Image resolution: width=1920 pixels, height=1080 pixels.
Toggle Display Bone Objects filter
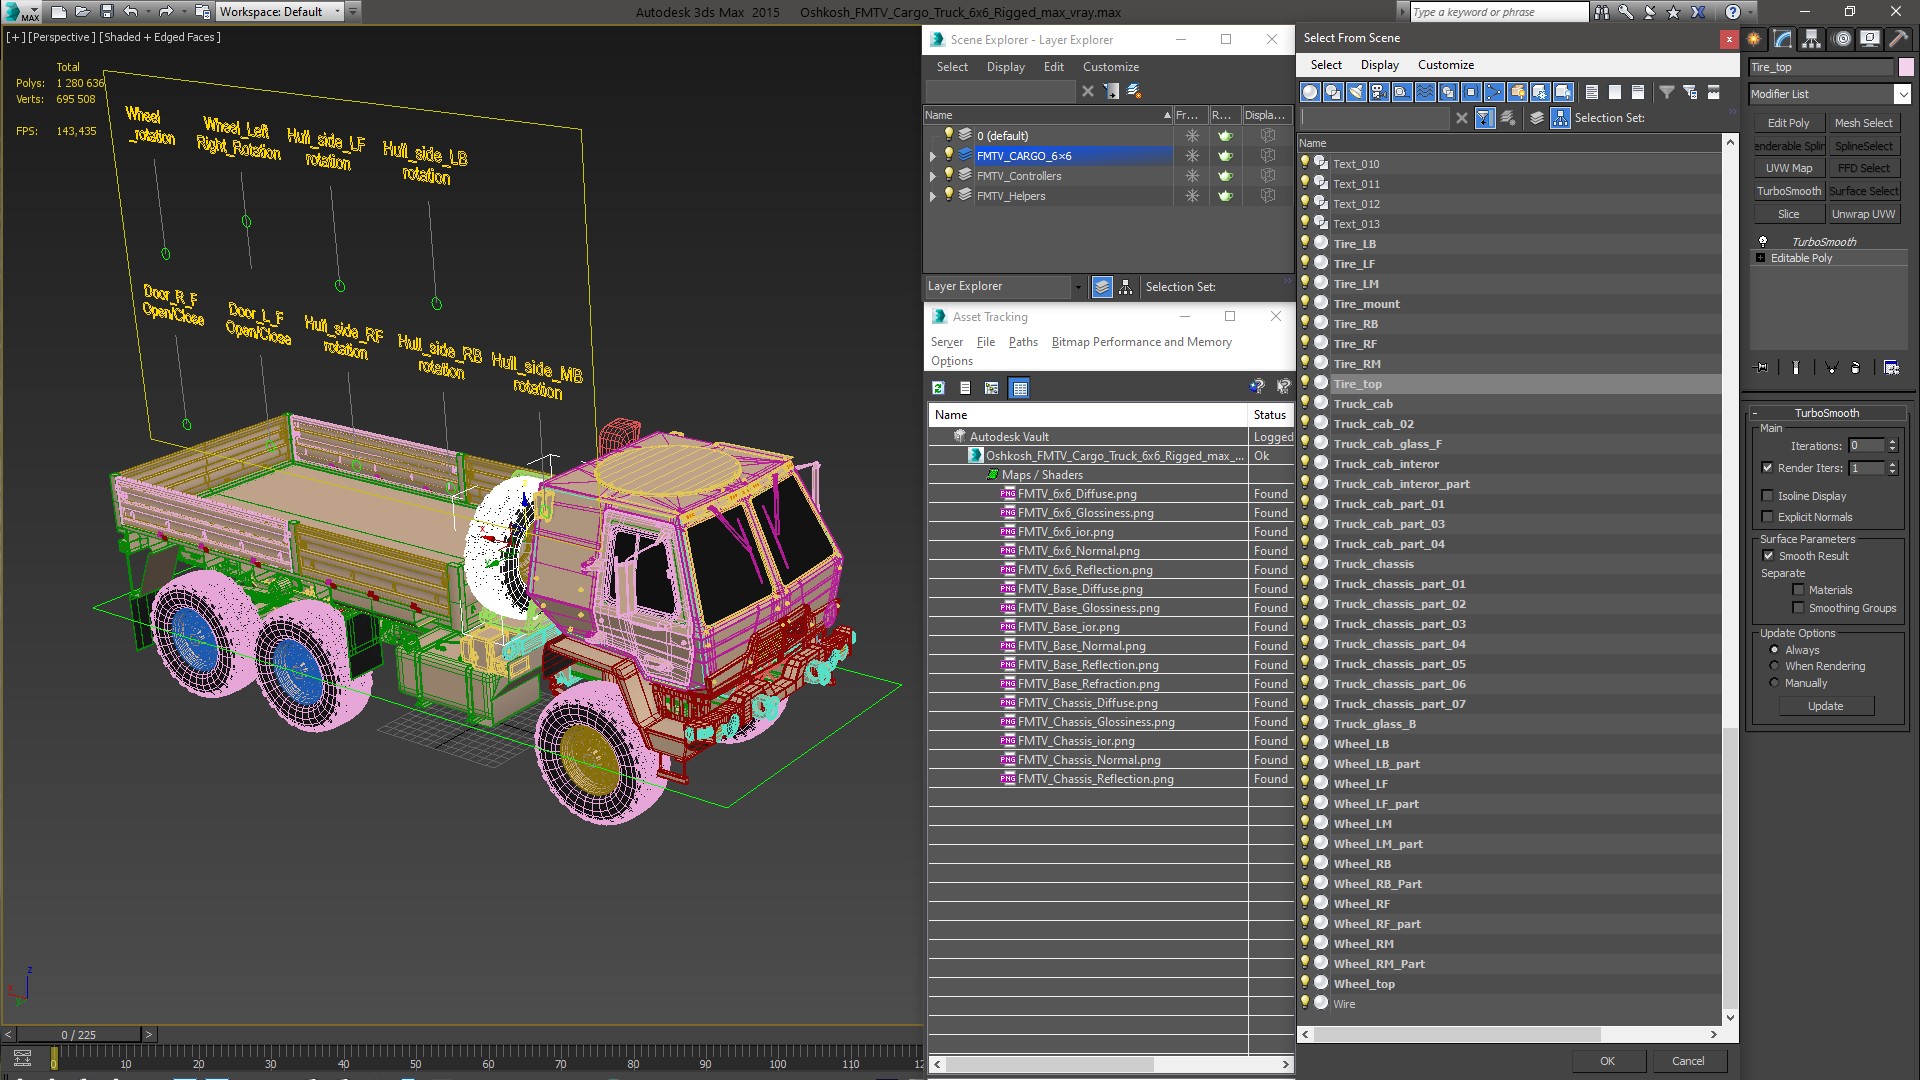pos(1494,92)
